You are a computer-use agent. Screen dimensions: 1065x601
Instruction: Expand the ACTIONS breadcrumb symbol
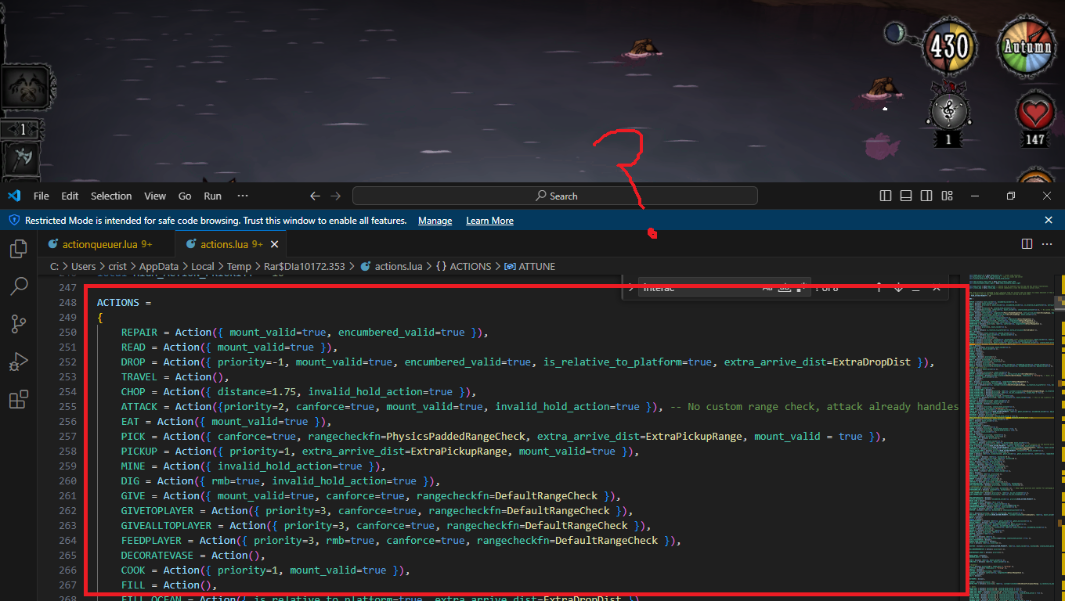click(470, 267)
